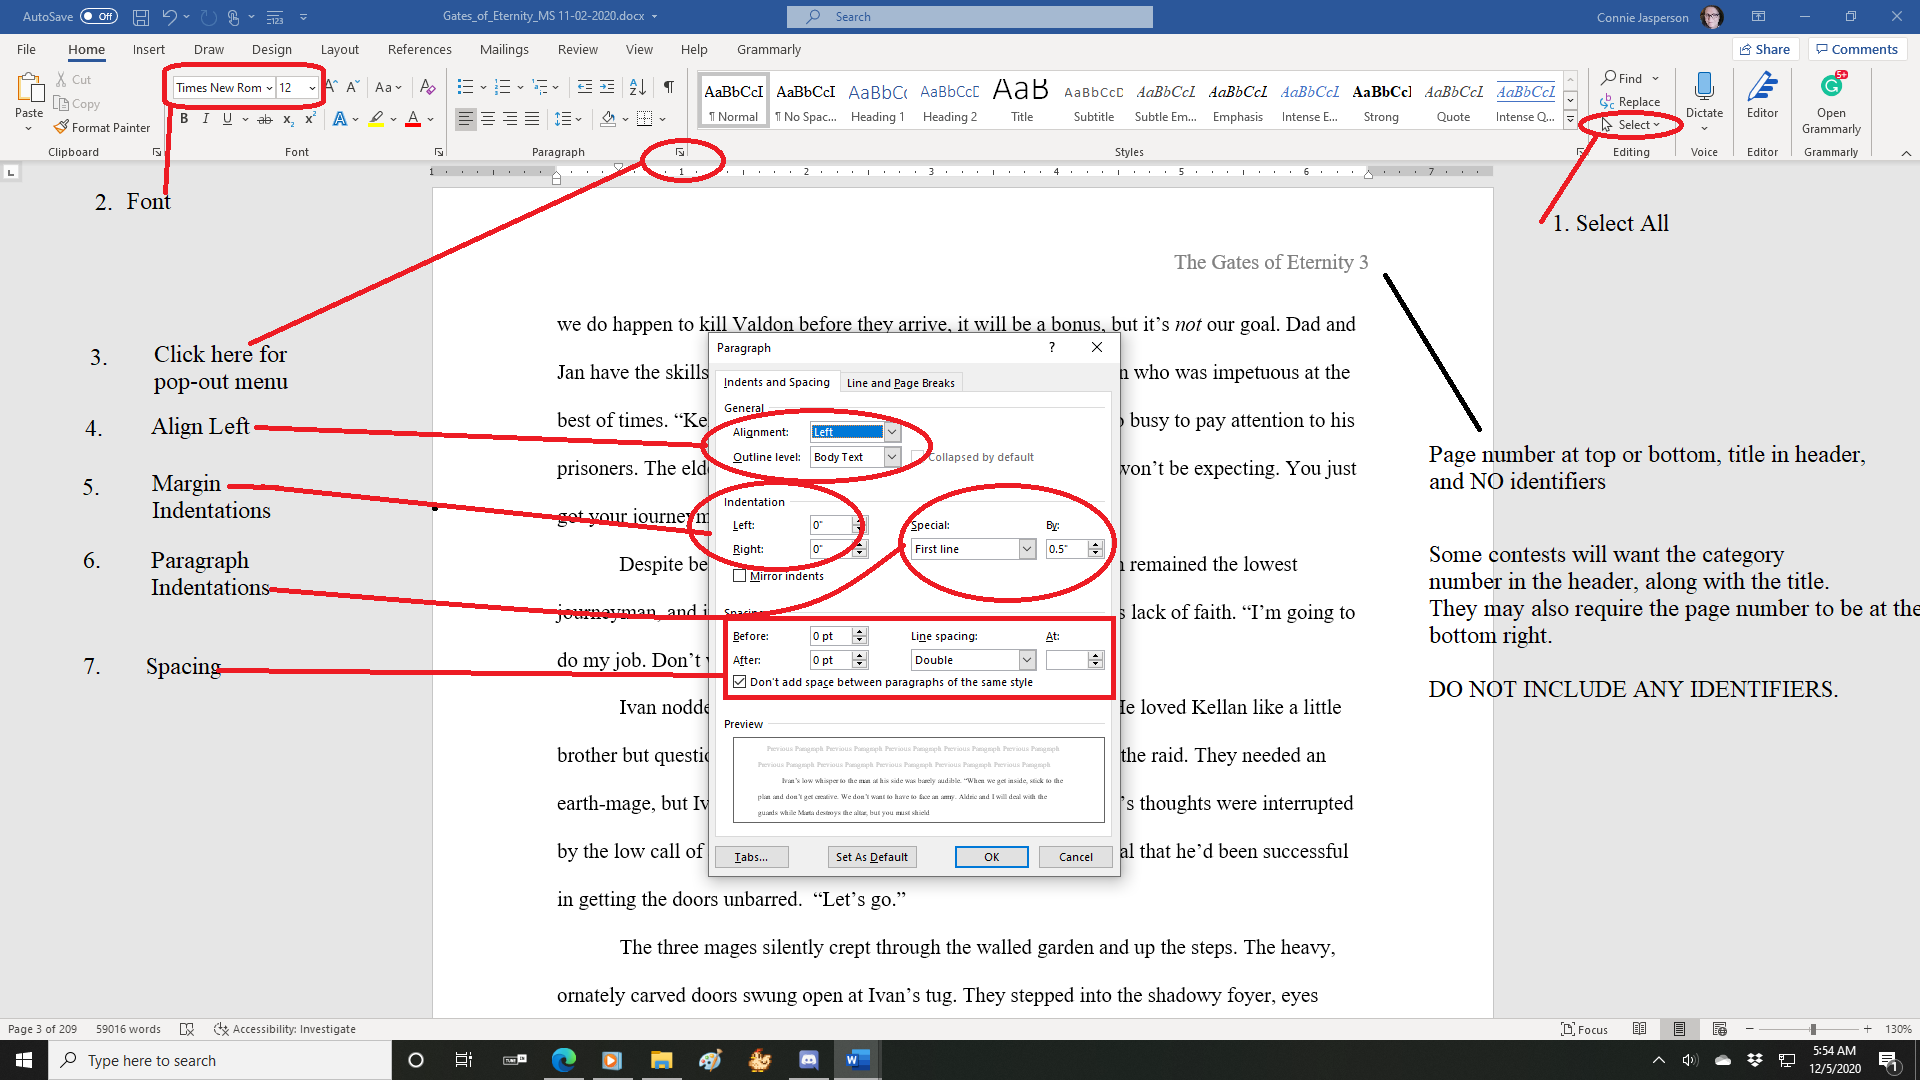Select the Format Painter tool

pos(102,127)
